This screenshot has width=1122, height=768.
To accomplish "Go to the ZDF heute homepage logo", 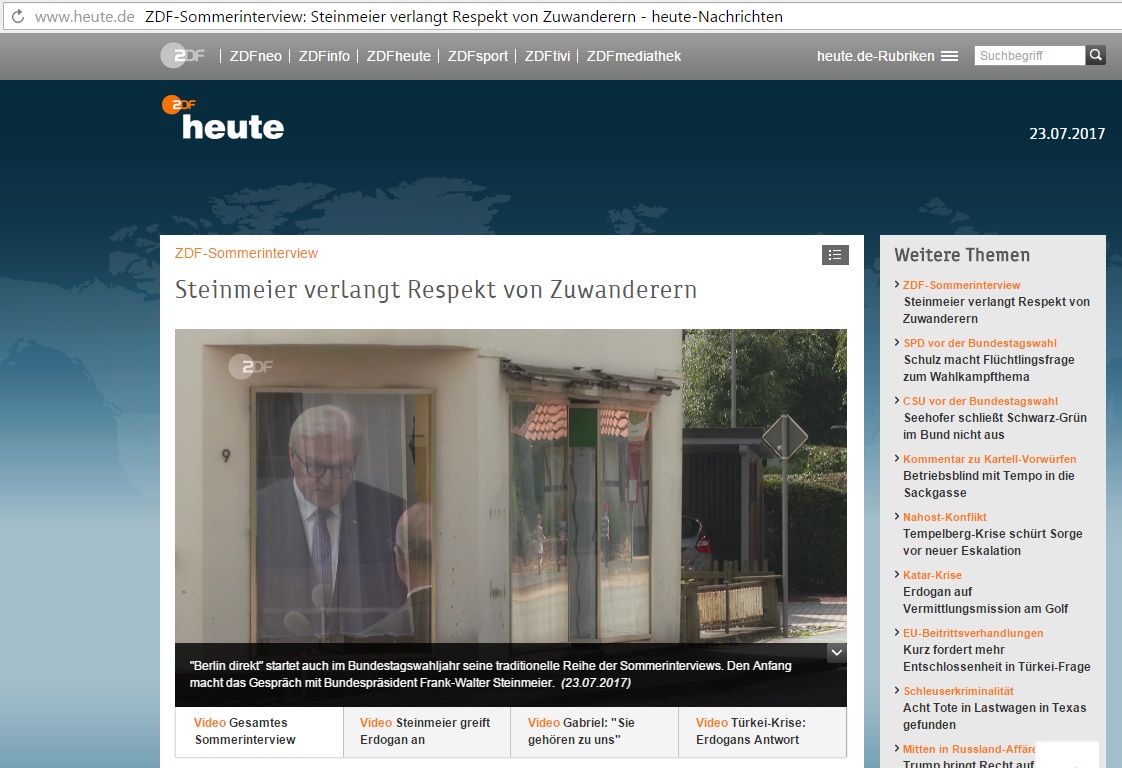I will [x=223, y=118].
